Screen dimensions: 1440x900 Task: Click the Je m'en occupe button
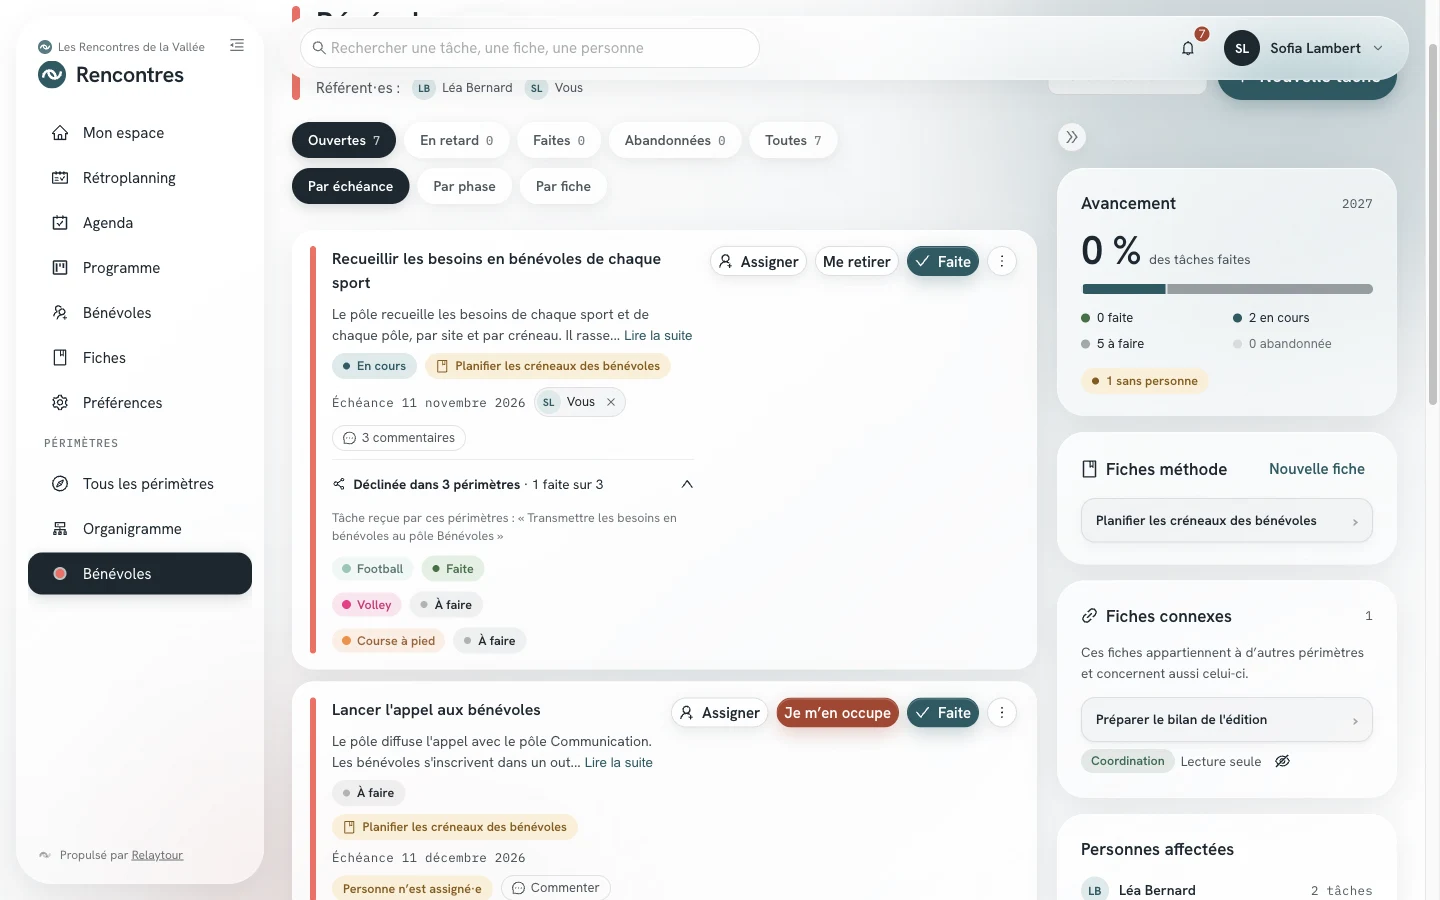(837, 712)
